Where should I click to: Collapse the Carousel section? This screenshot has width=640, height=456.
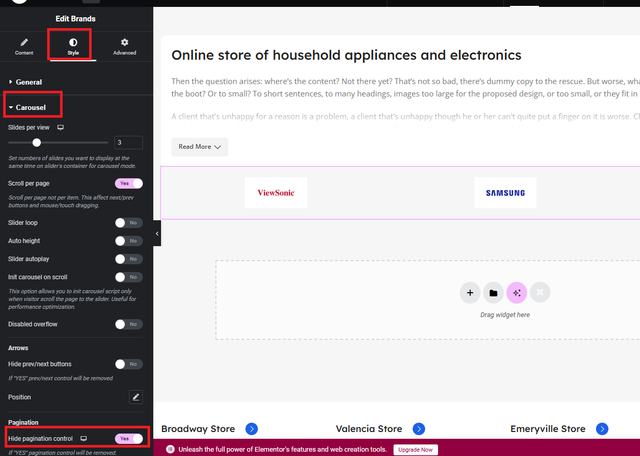coord(27,107)
